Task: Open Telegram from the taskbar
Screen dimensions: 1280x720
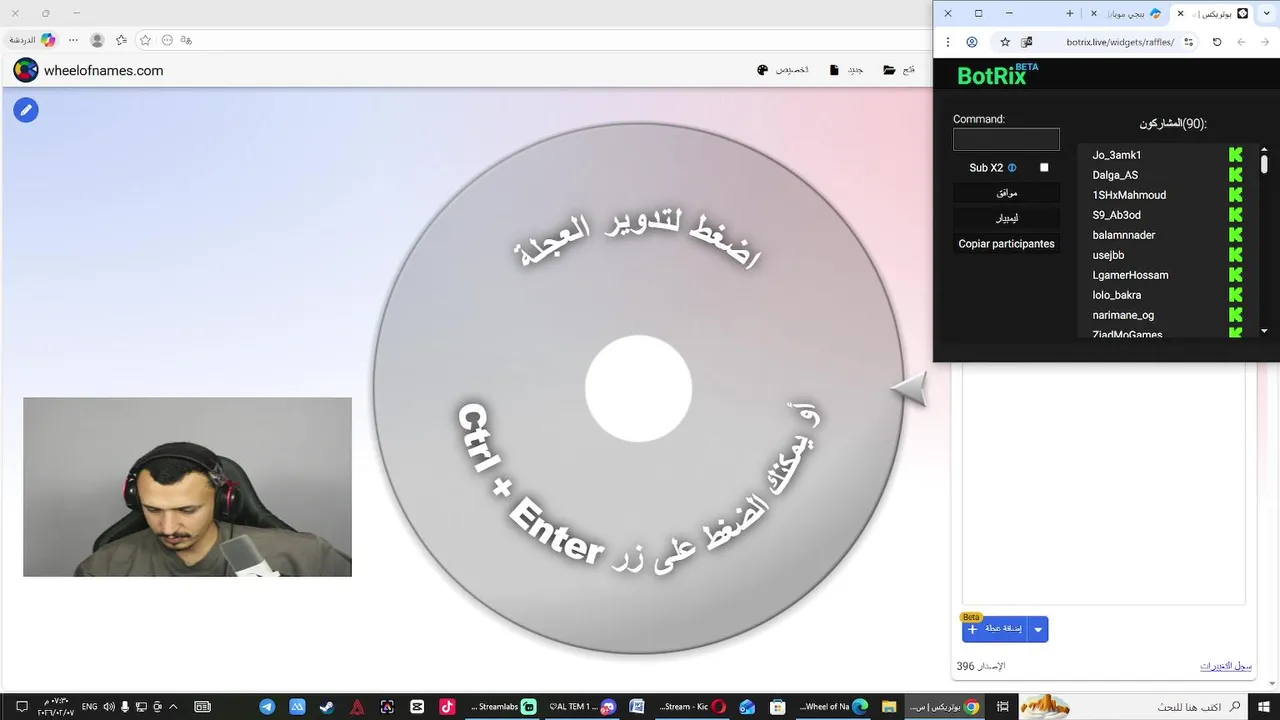Action: [x=267, y=706]
